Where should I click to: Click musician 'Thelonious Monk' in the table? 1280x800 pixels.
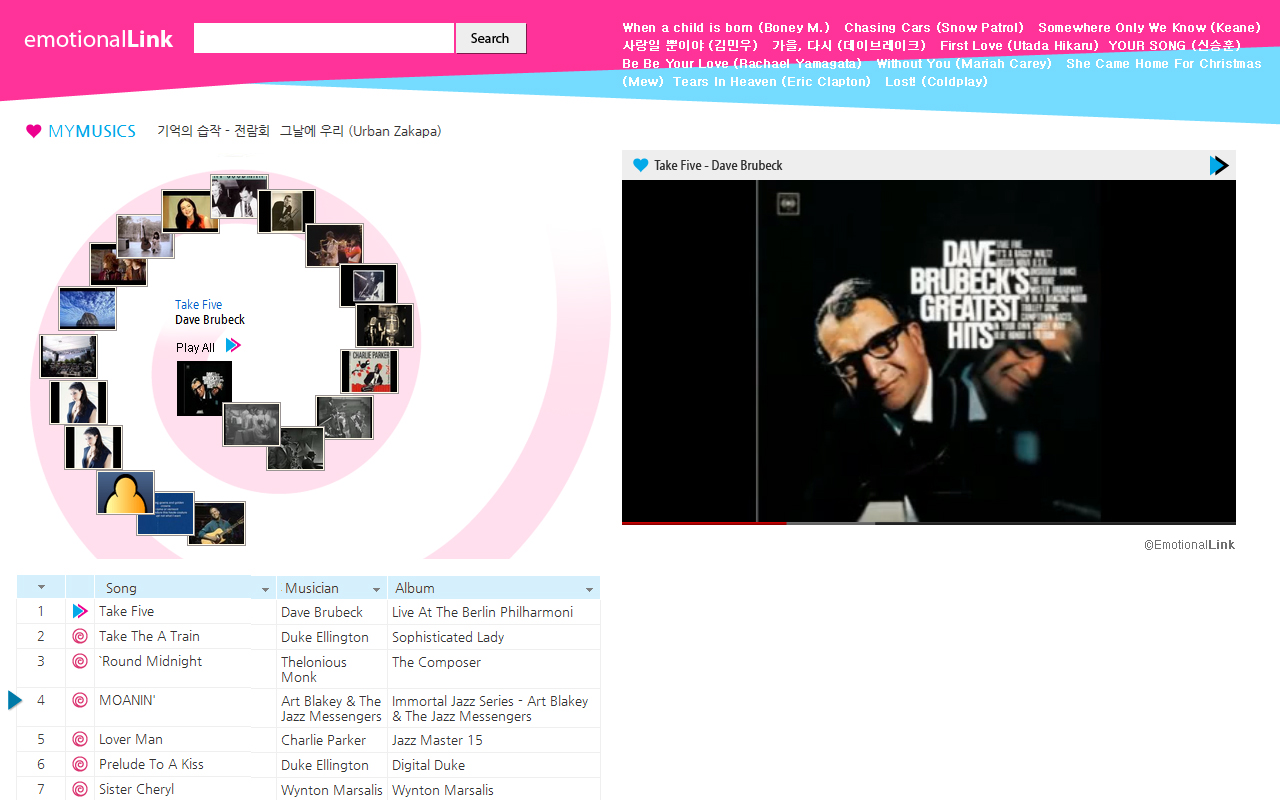(x=314, y=669)
